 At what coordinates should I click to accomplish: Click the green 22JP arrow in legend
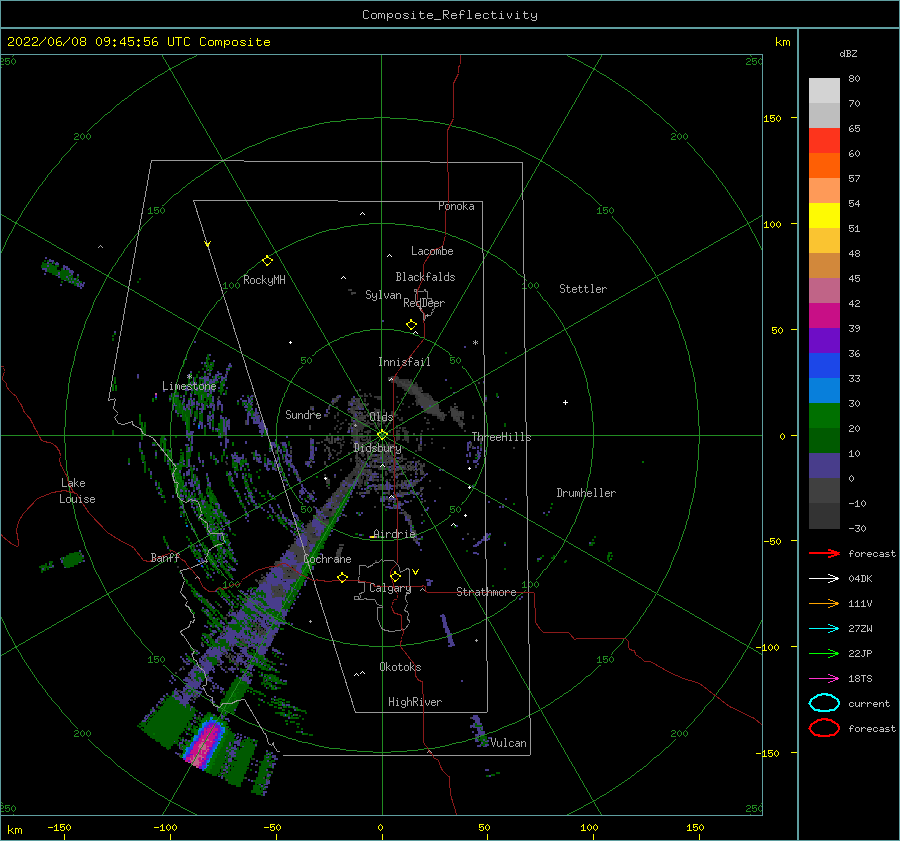click(824, 653)
